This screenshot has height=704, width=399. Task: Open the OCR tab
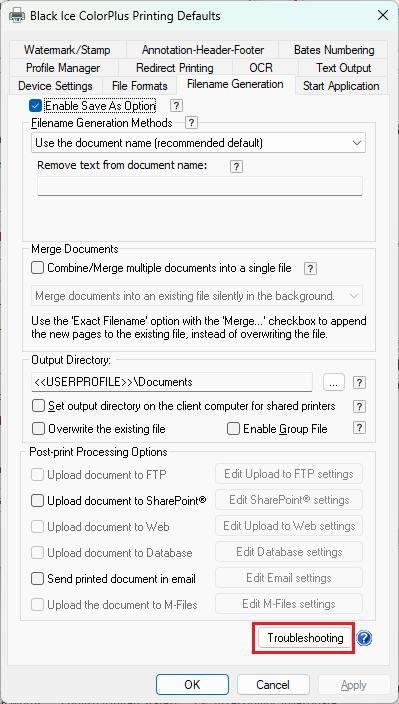[x=261, y=68]
